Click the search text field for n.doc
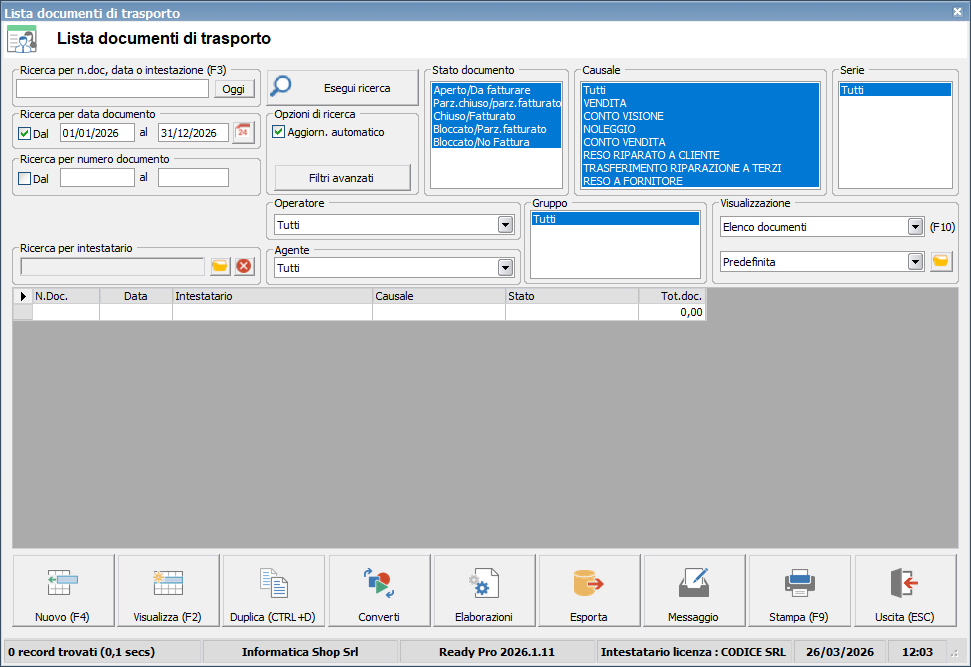This screenshot has width=971, height=667. (x=112, y=89)
